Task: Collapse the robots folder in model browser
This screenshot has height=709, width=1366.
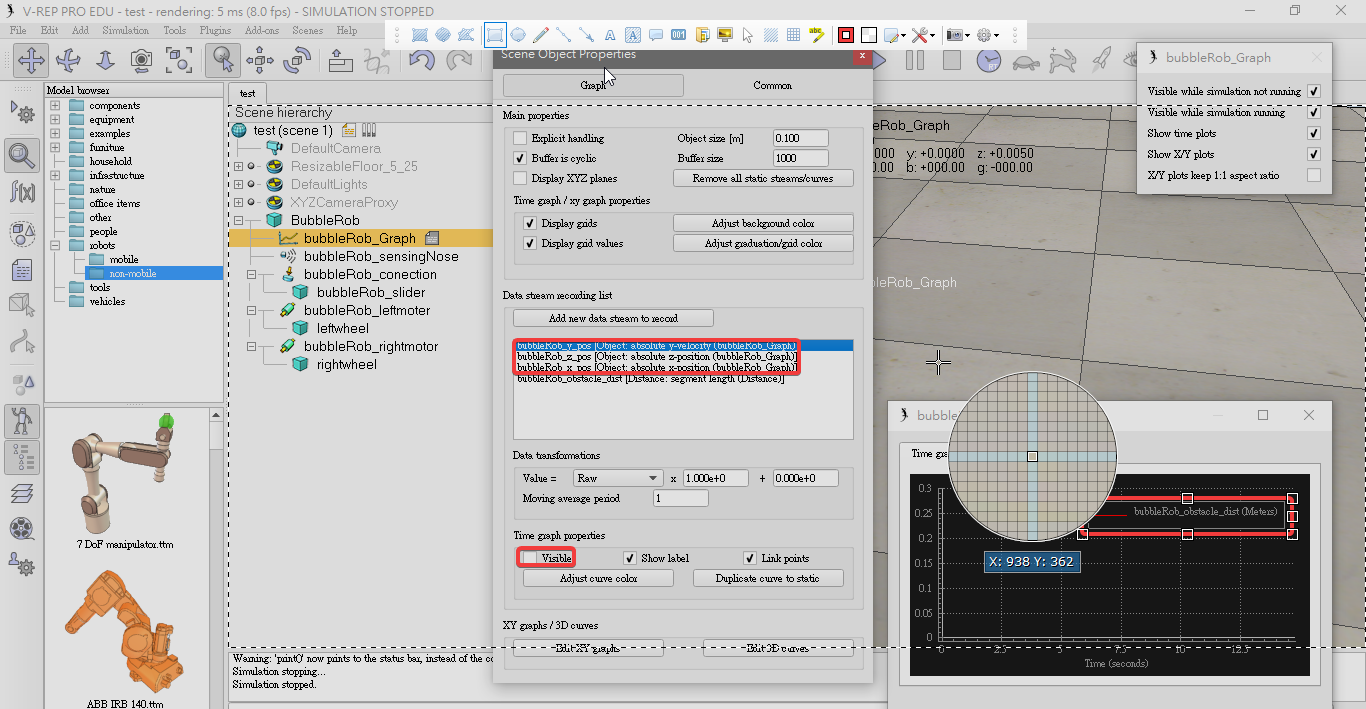Action: 55,245
